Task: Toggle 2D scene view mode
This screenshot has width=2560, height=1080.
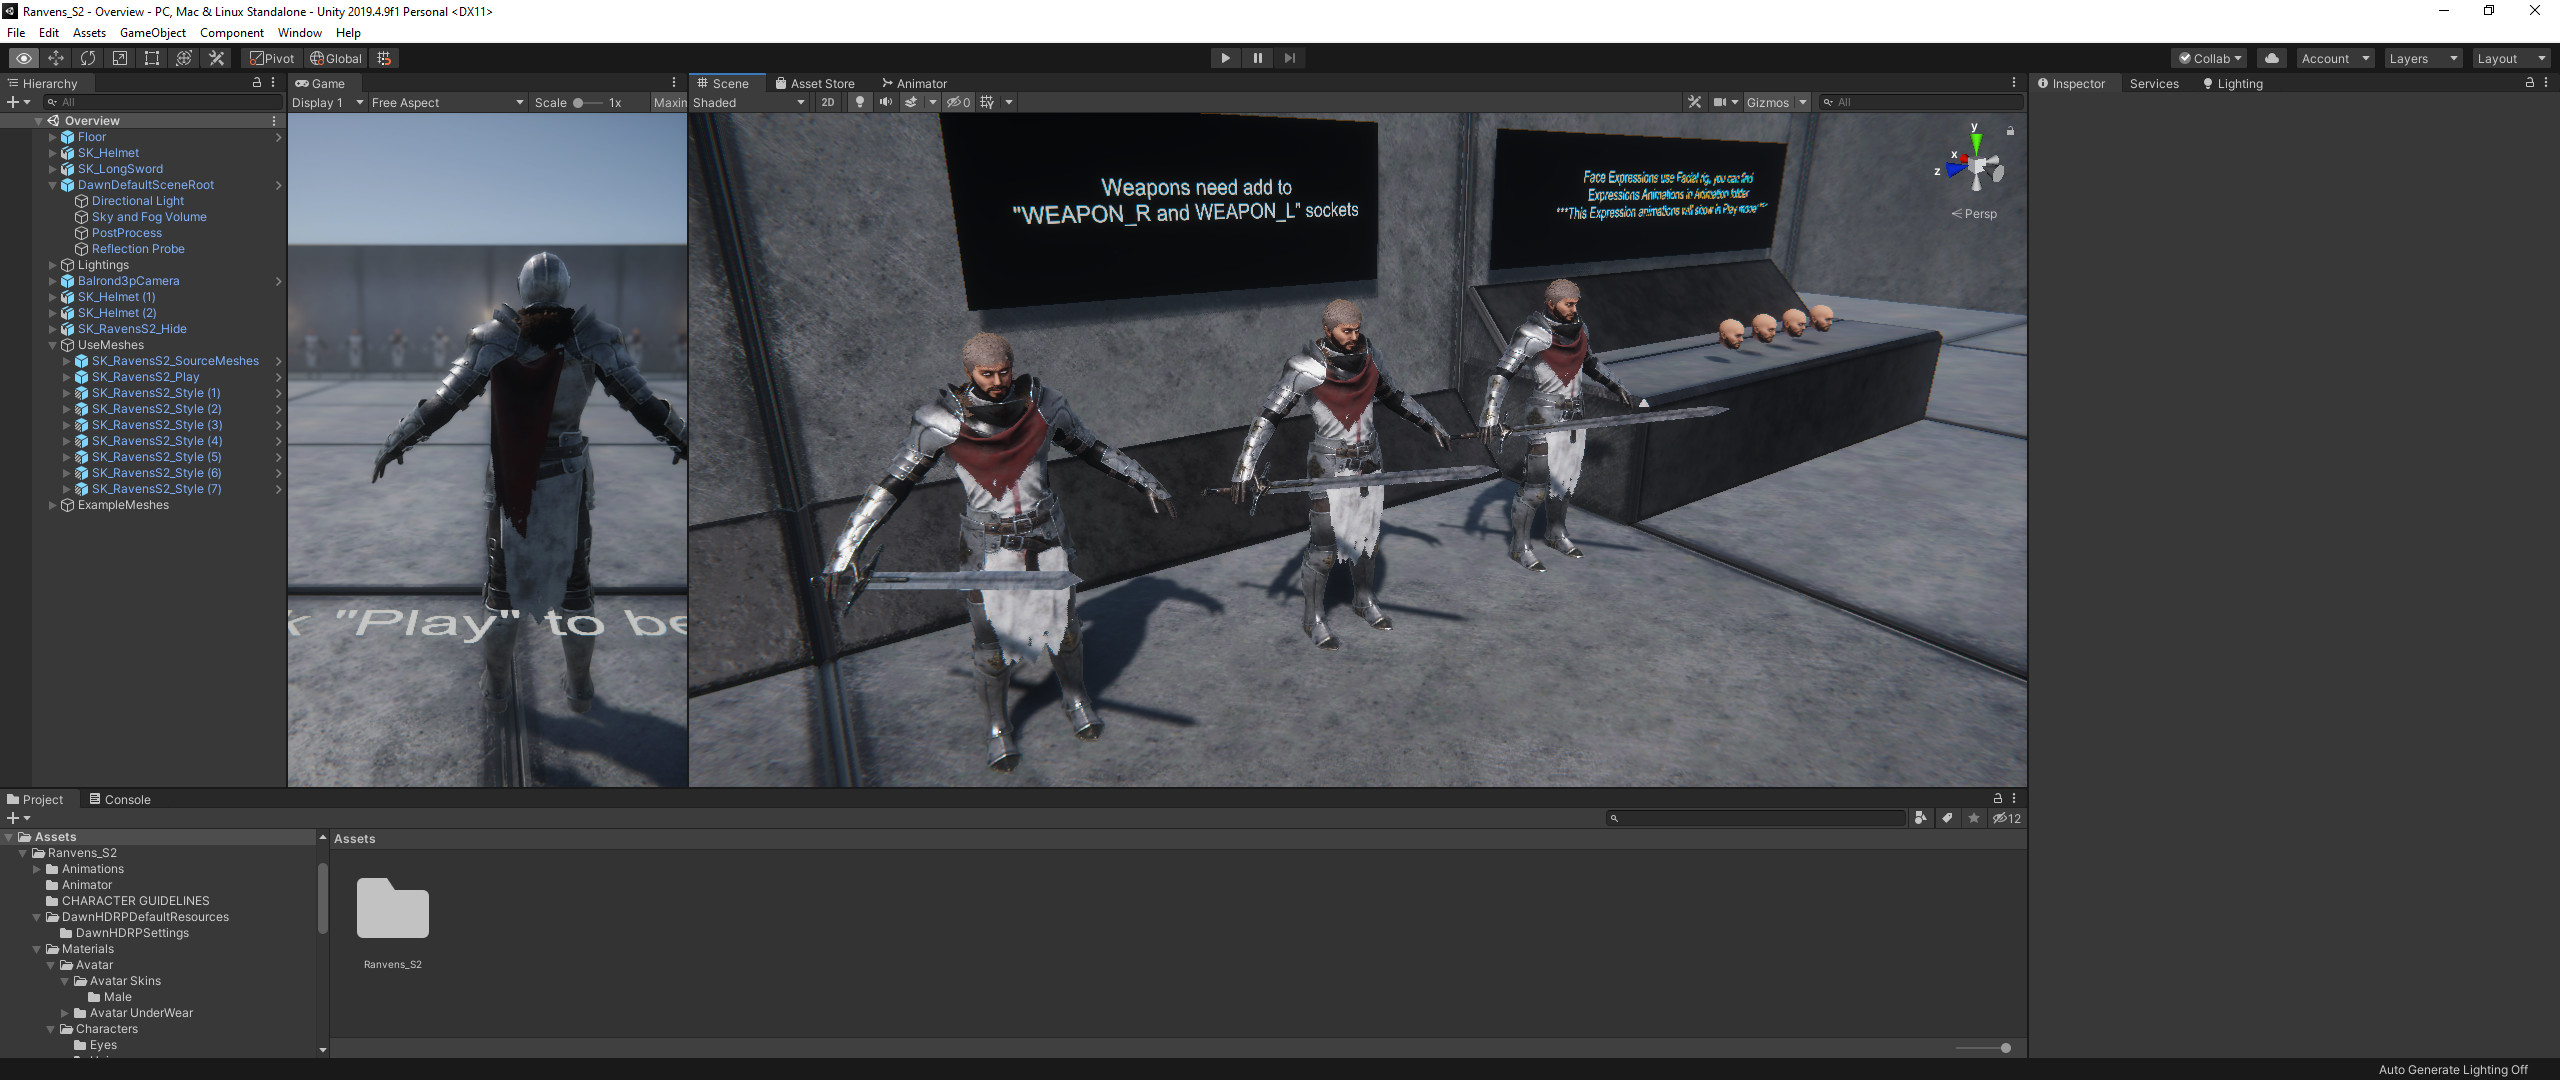Action: 828,102
